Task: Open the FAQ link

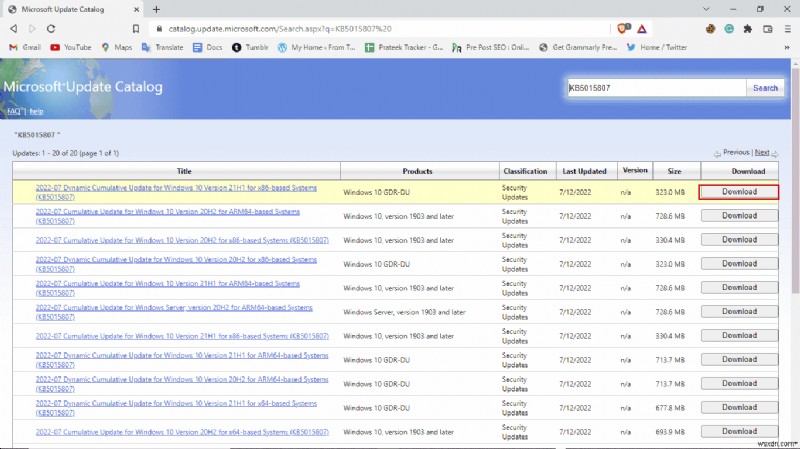Action: coord(14,111)
